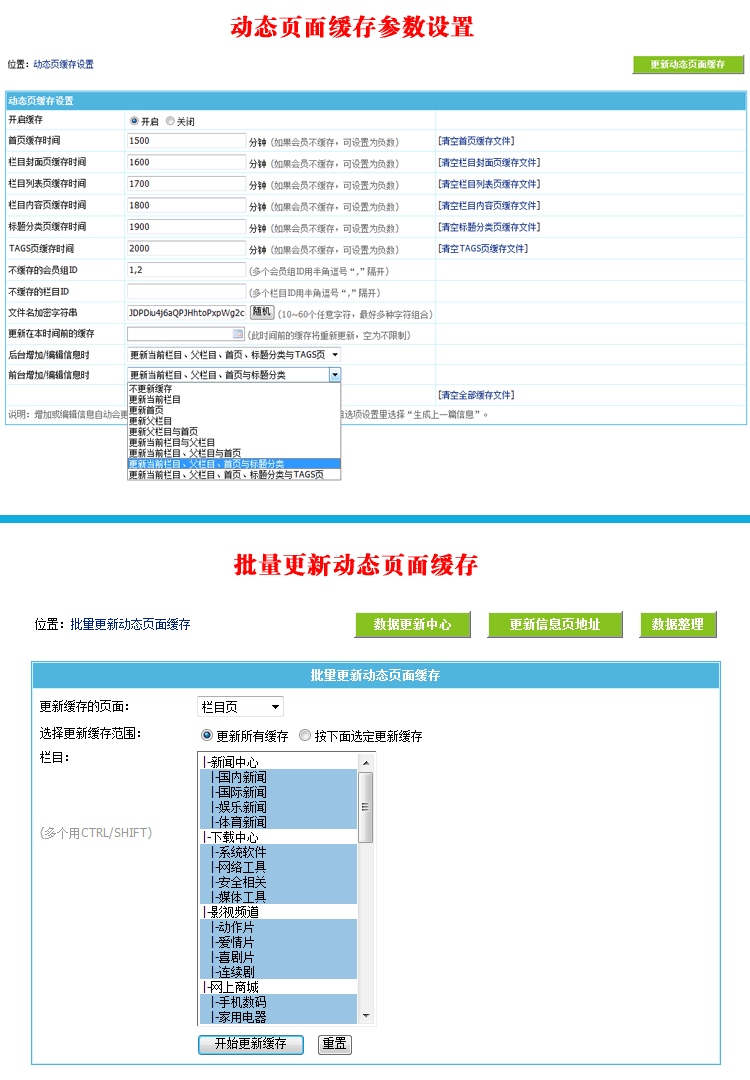Click the listbox scroll up arrow
750x1080 pixels.
tap(366, 762)
